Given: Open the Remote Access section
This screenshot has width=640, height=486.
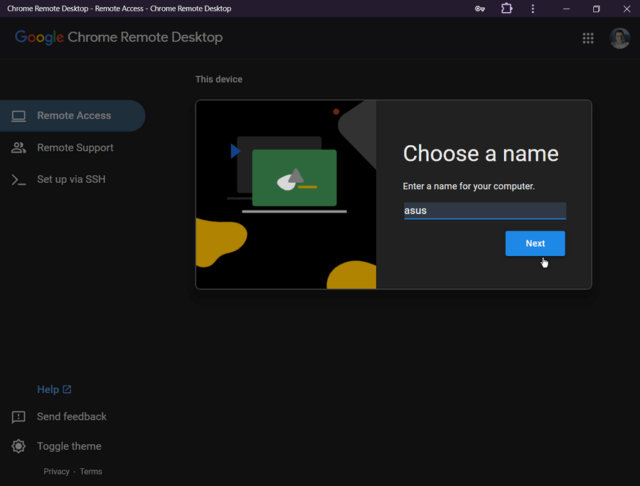Looking at the screenshot, I should click(72, 116).
